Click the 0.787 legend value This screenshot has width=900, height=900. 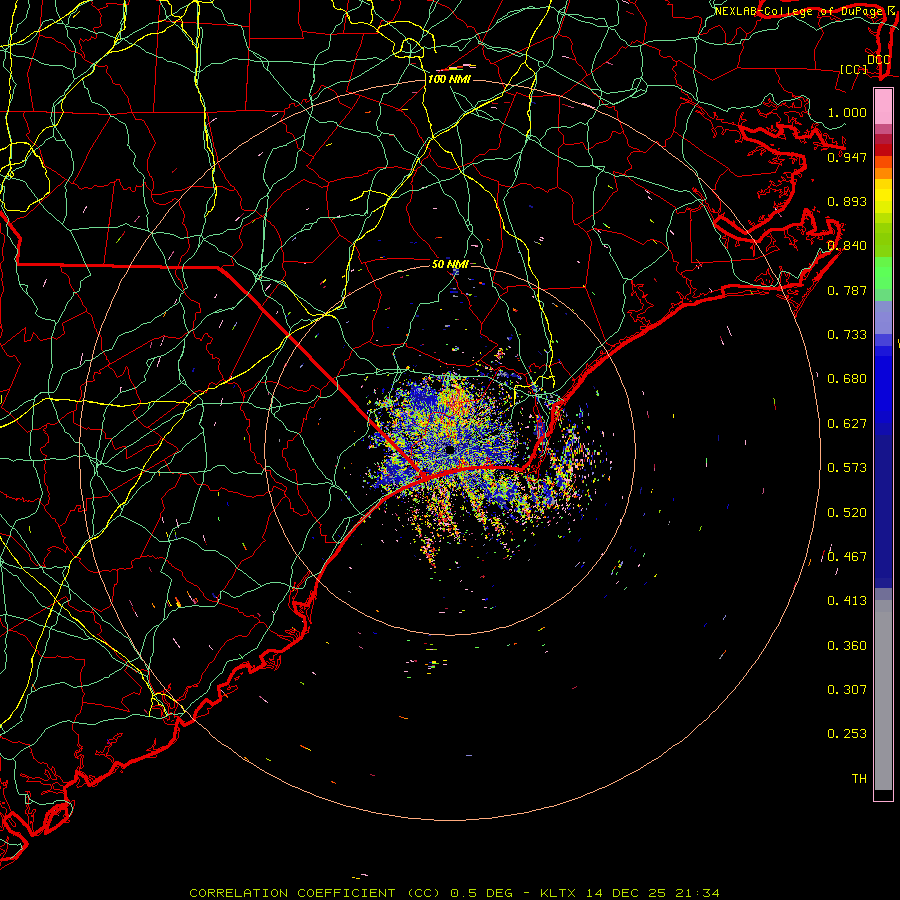tap(847, 290)
